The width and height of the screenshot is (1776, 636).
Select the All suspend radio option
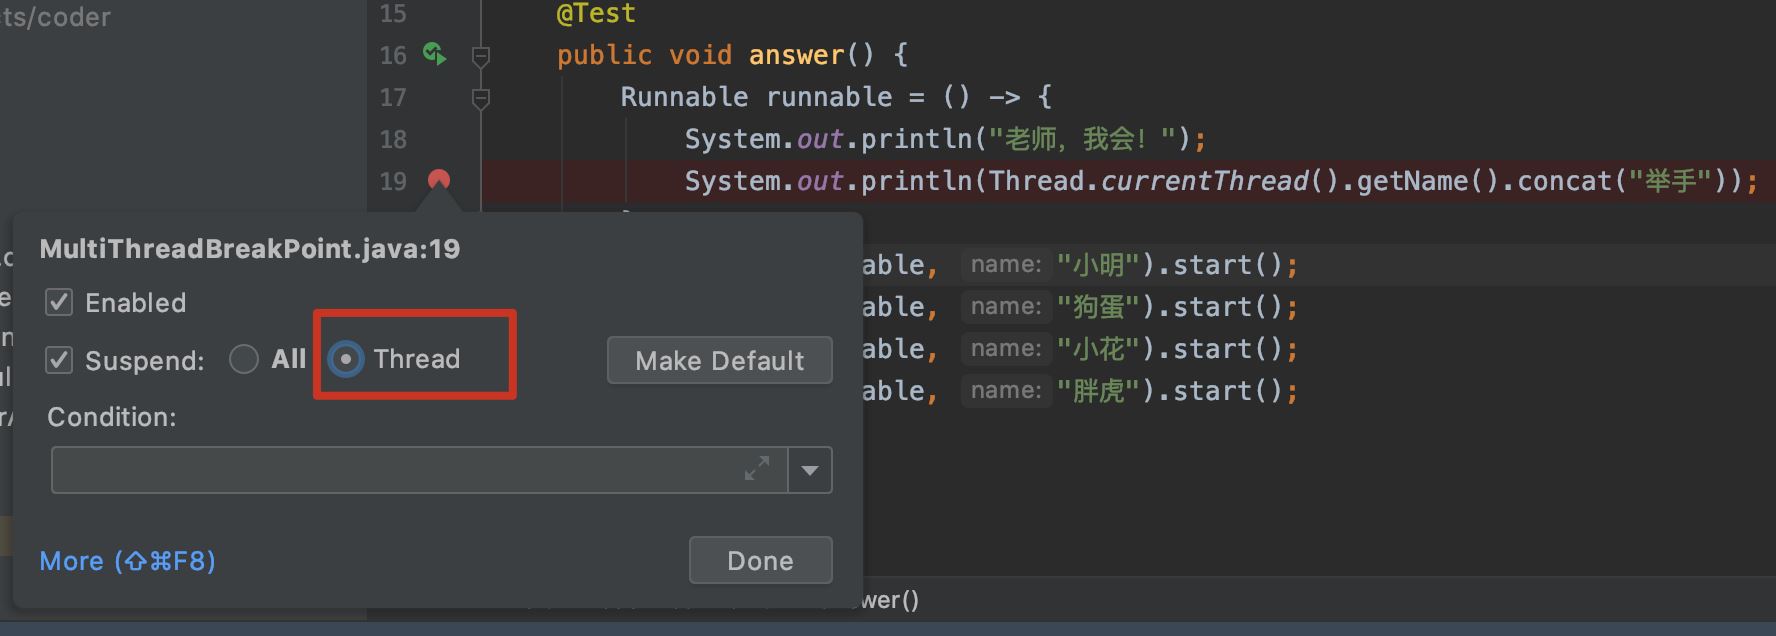pos(244,359)
